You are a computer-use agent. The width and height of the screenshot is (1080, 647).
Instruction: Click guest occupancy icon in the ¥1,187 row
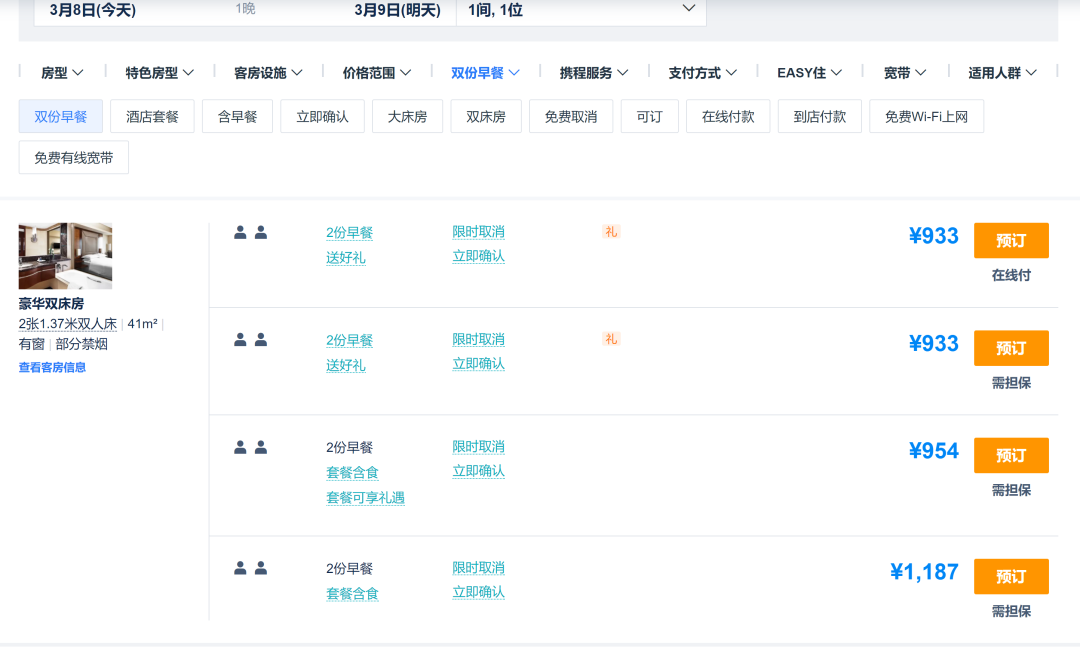pos(250,569)
